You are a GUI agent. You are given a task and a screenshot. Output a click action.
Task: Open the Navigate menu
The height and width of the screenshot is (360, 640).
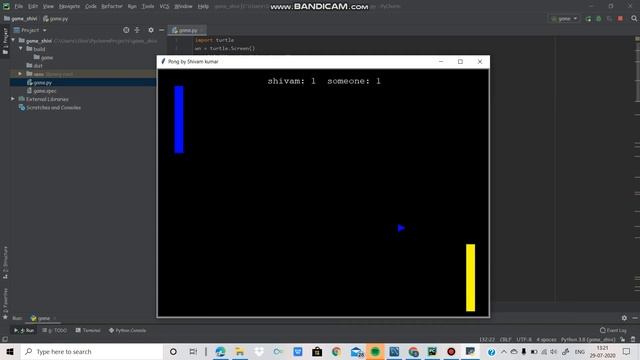[69, 6]
